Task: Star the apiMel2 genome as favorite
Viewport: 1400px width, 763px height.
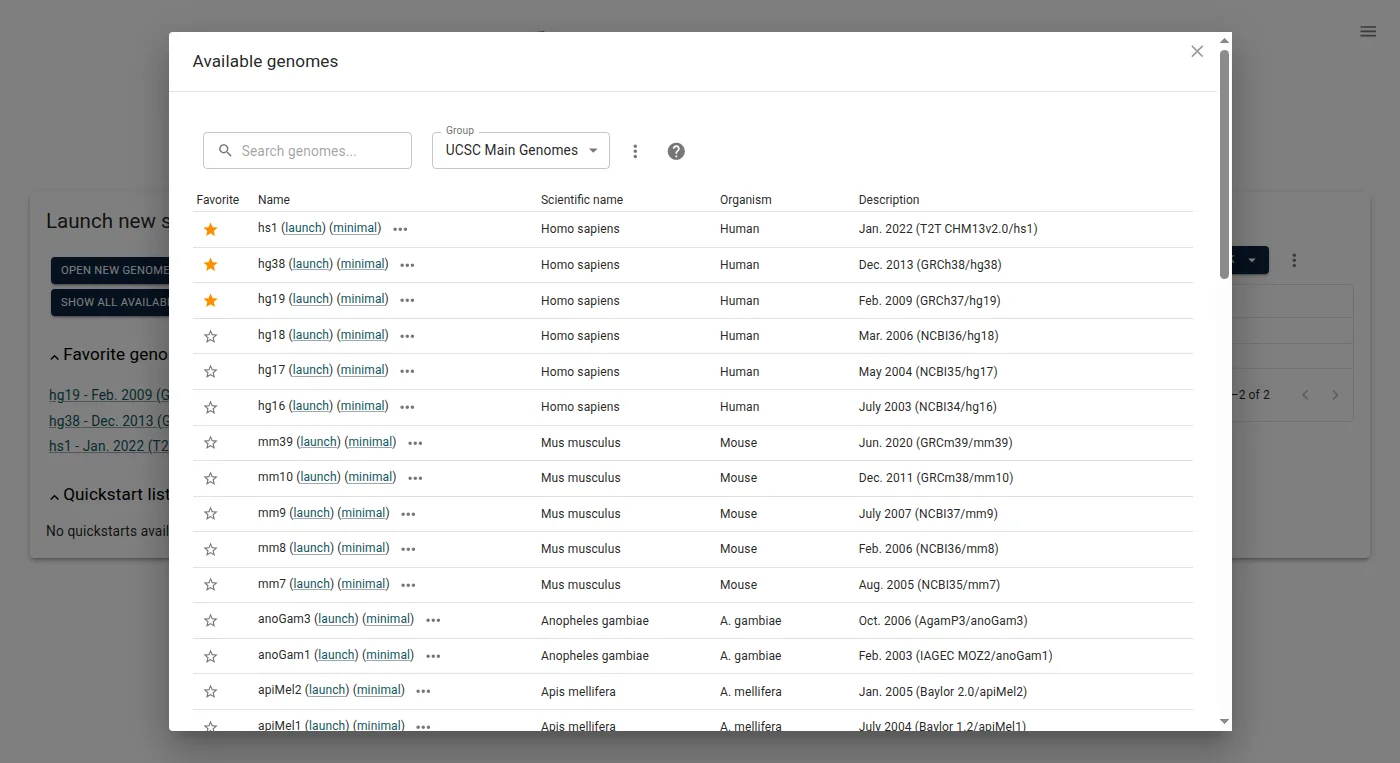Action: (x=210, y=691)
